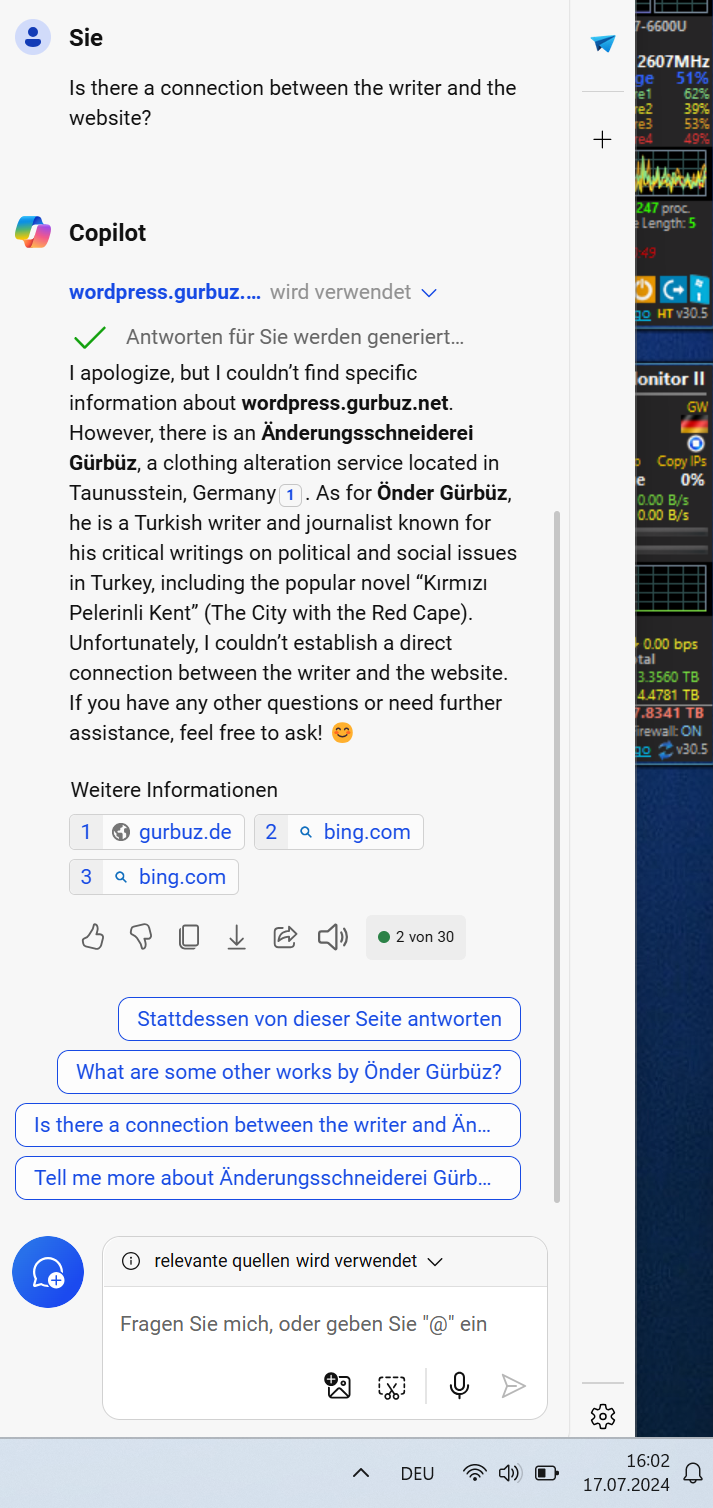Click the Copilot logo above the answer

33,232
